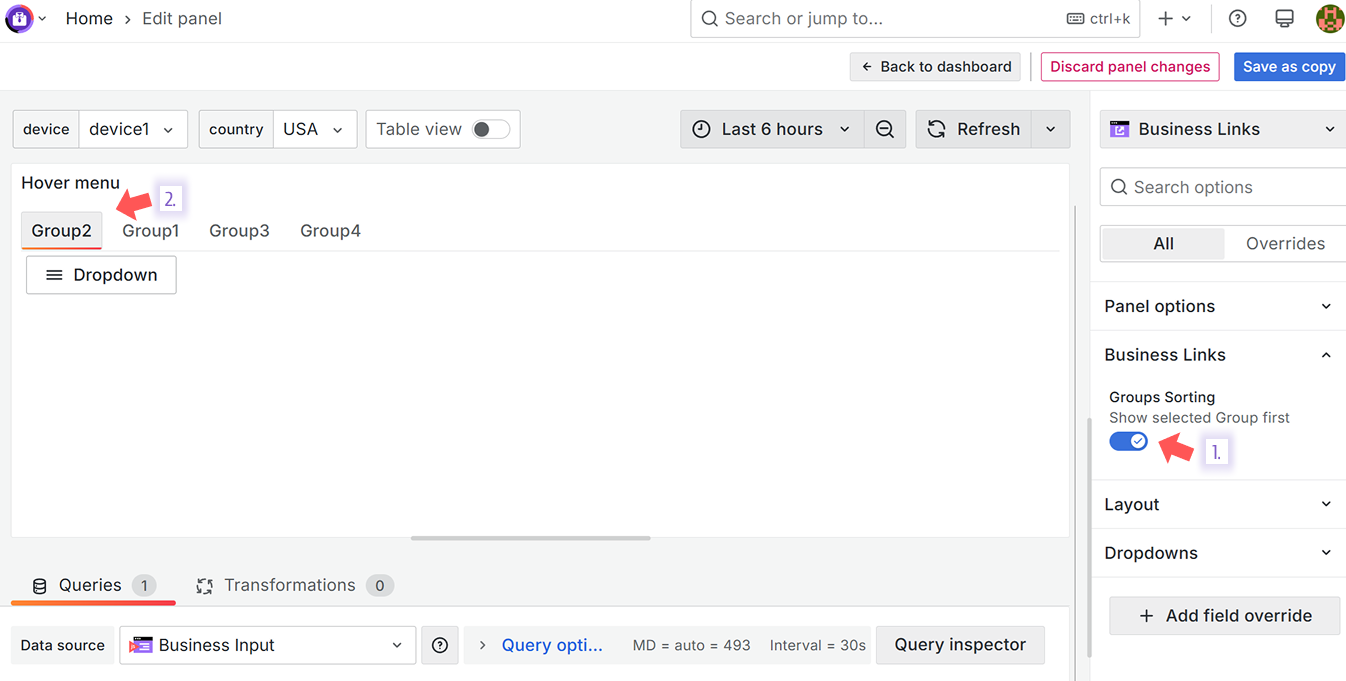Click the horizontal panel scrollbar
Viewport: 1346px width, 681px height.
click(530, 538)
